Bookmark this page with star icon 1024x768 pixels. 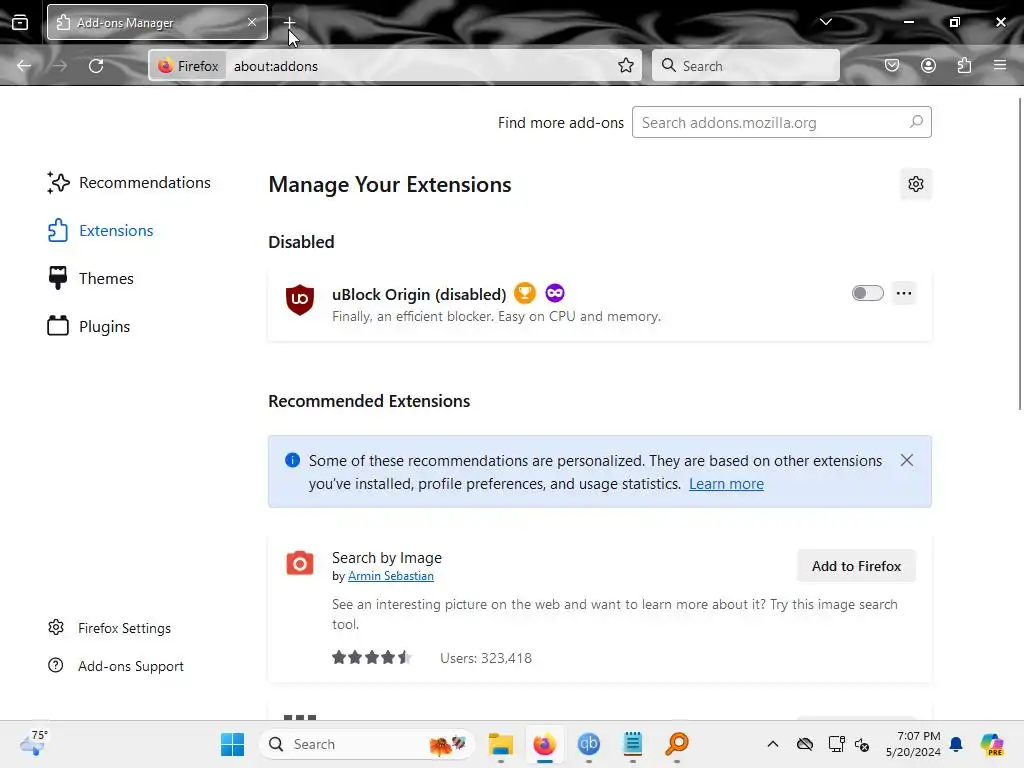tap(626, 66)
